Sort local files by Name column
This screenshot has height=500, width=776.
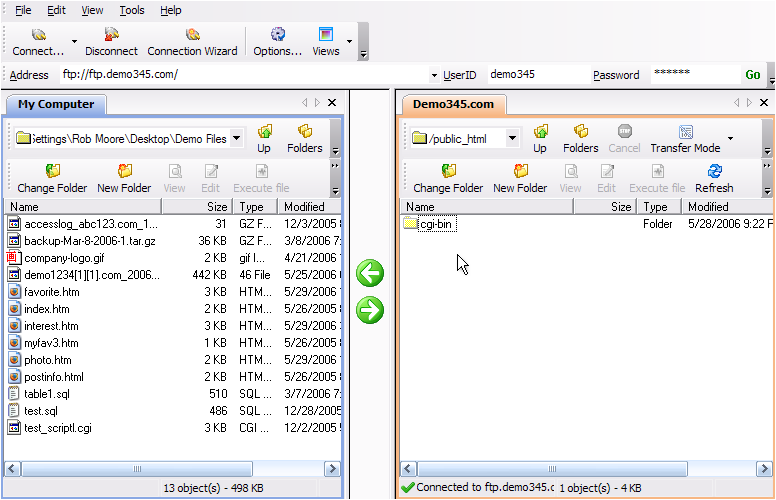tap(80, 207)
